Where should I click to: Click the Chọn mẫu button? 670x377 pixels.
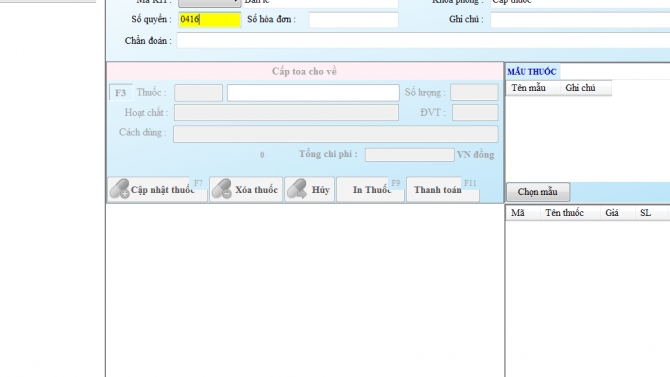pos(538,192)
